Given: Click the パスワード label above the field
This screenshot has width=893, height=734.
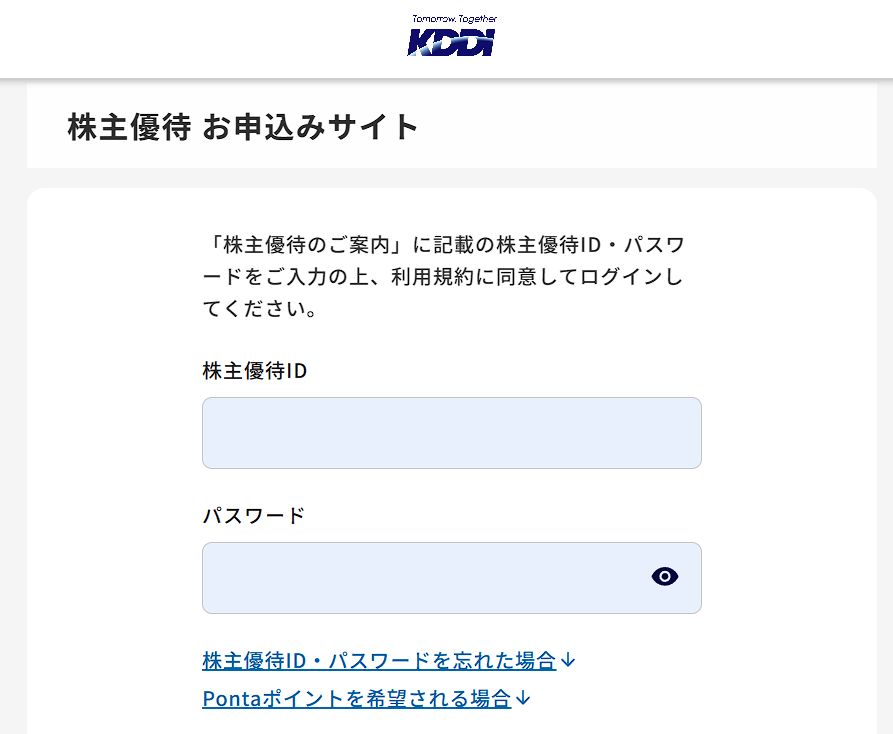Looking at the screenshot, I should click(x=253, y=516).
